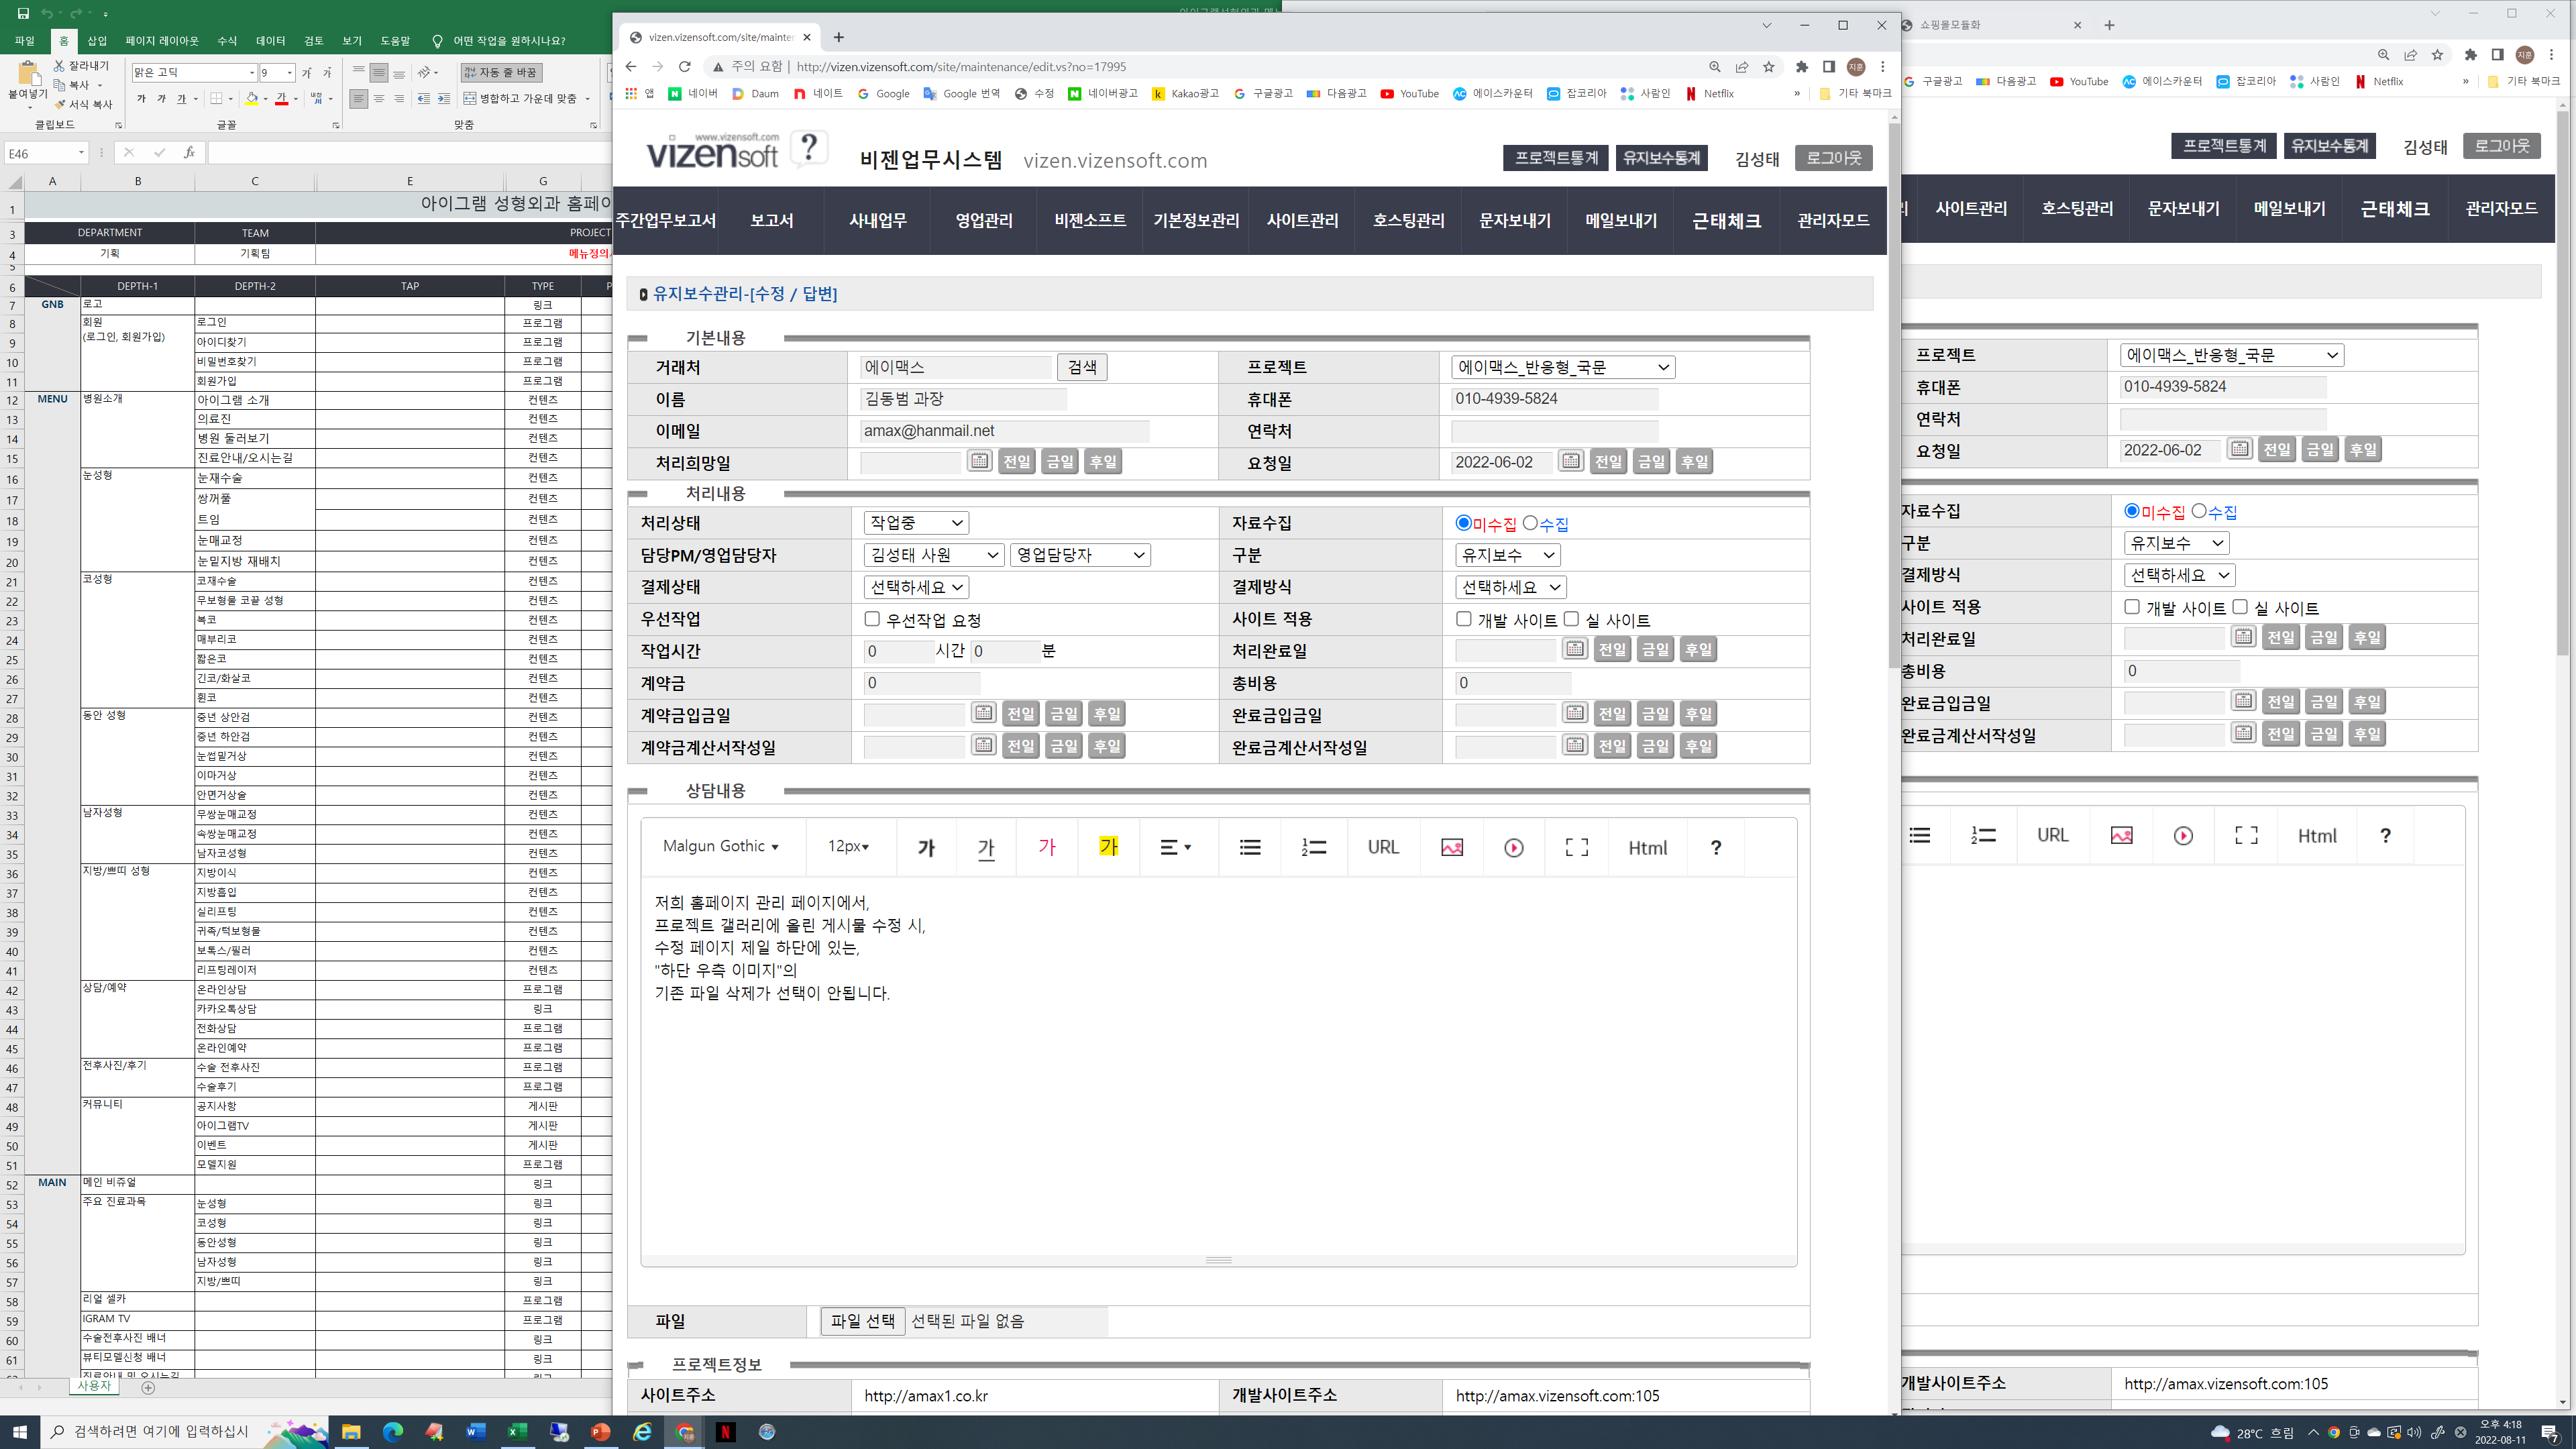Open Excel from the Windows taskbar
The height and width of the screenshot is (1449, 2576).
(517, 1432)
